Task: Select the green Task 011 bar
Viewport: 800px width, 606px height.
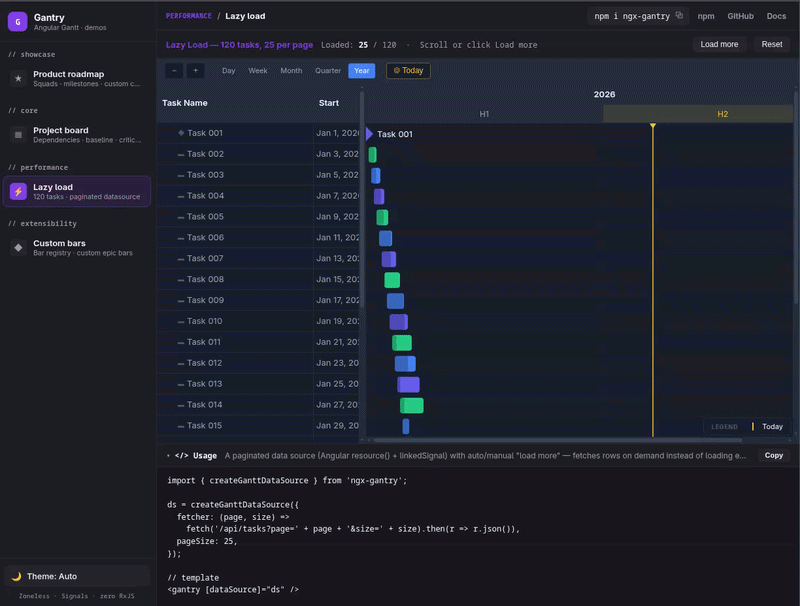Action: point(402,343)
